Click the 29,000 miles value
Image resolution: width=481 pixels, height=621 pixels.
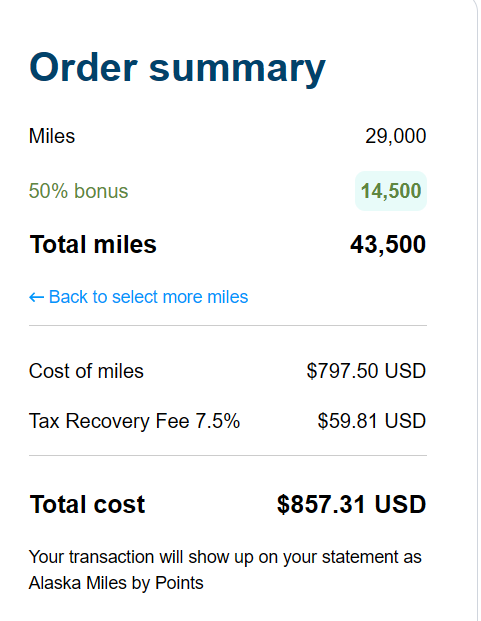[395, 136]
